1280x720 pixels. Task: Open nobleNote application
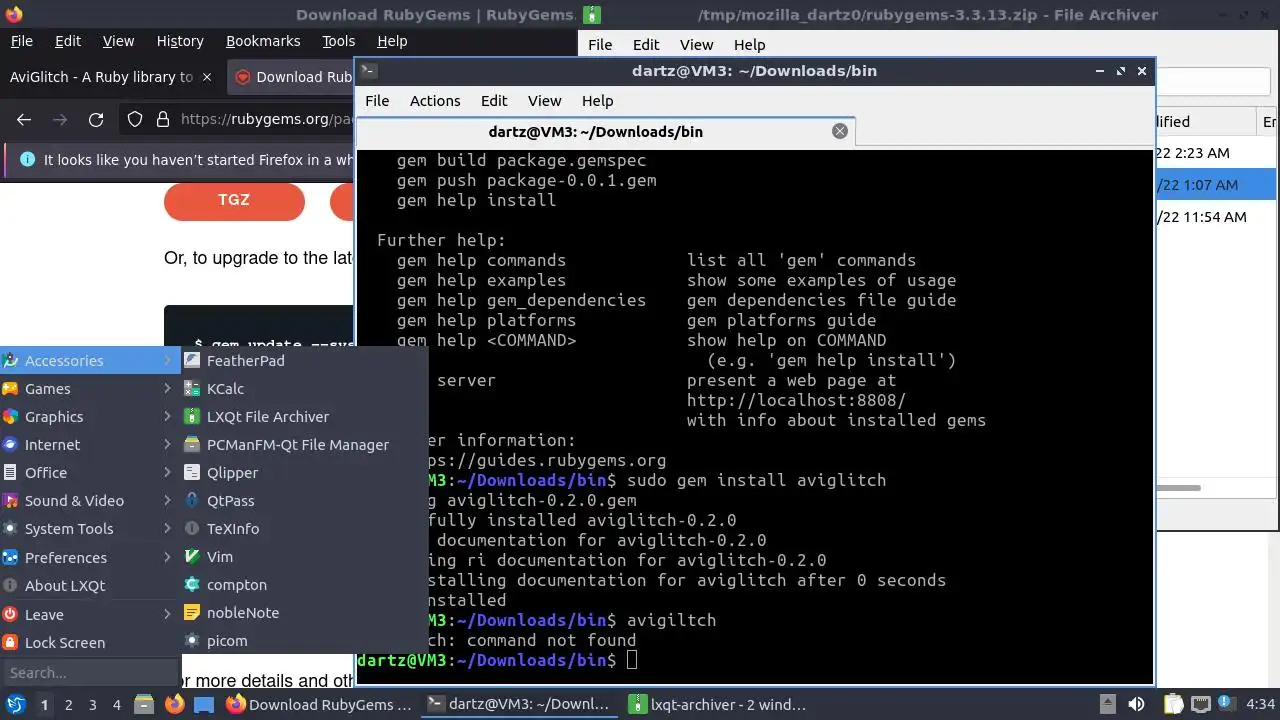[304, 613]
